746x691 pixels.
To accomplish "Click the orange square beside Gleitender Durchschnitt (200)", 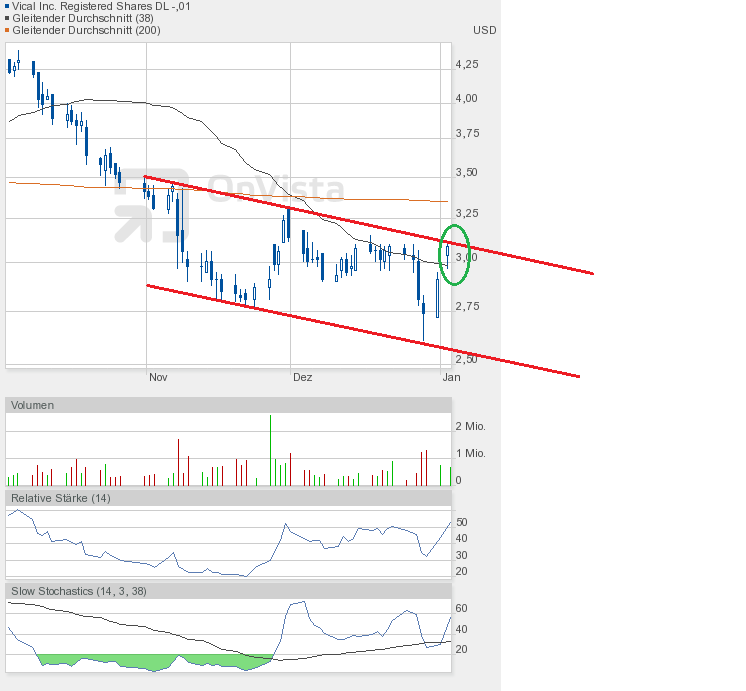I will (x=5, y=30).
